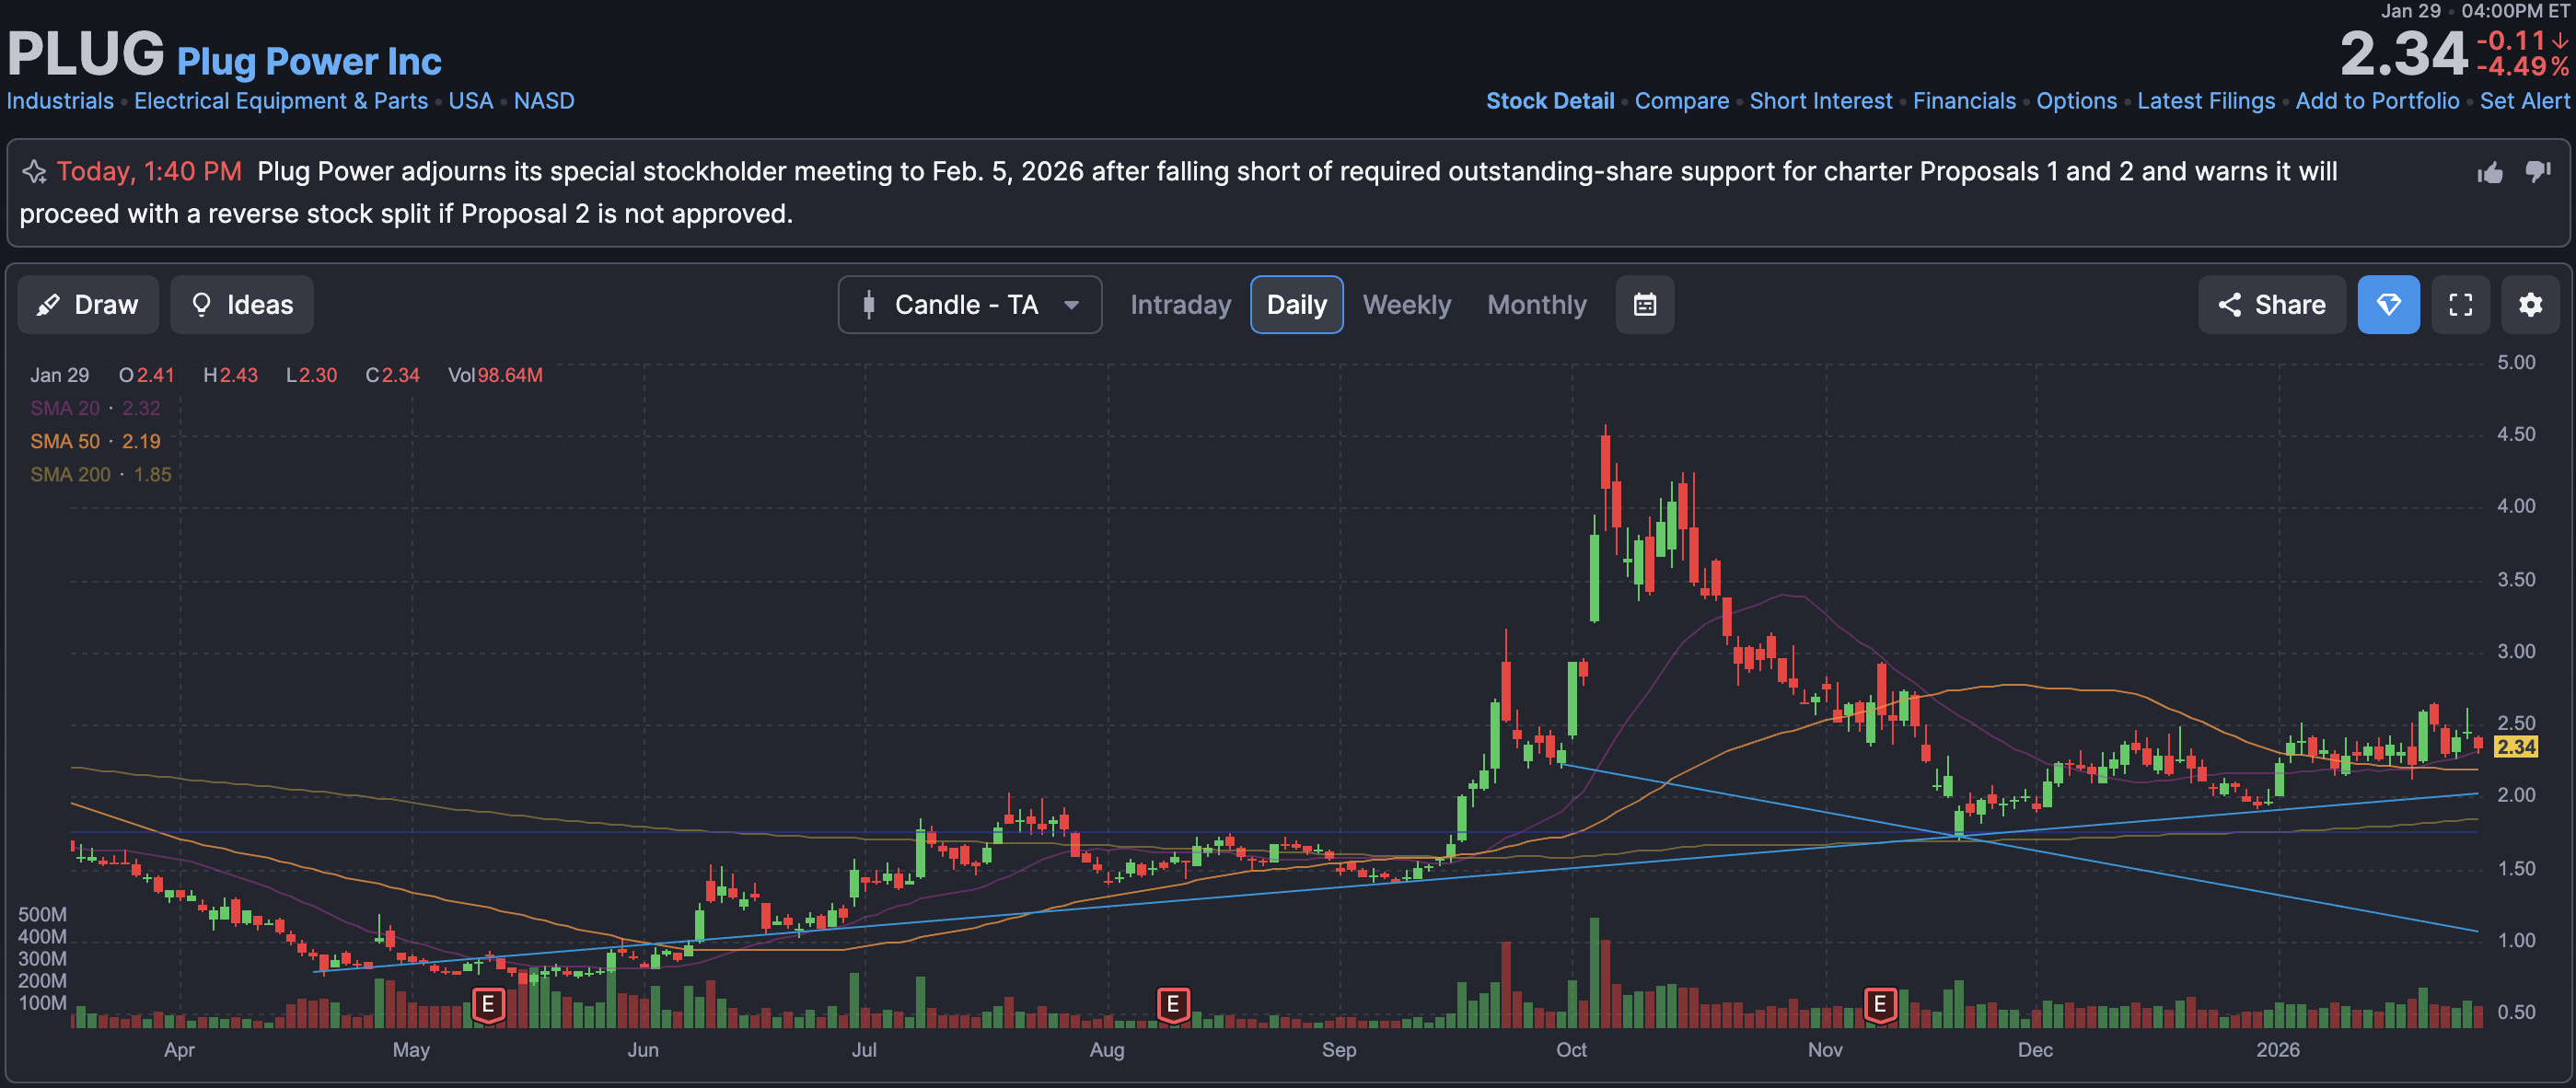Open the calendar date range icon
2576x1088 pixels.
pos(1644,305)
